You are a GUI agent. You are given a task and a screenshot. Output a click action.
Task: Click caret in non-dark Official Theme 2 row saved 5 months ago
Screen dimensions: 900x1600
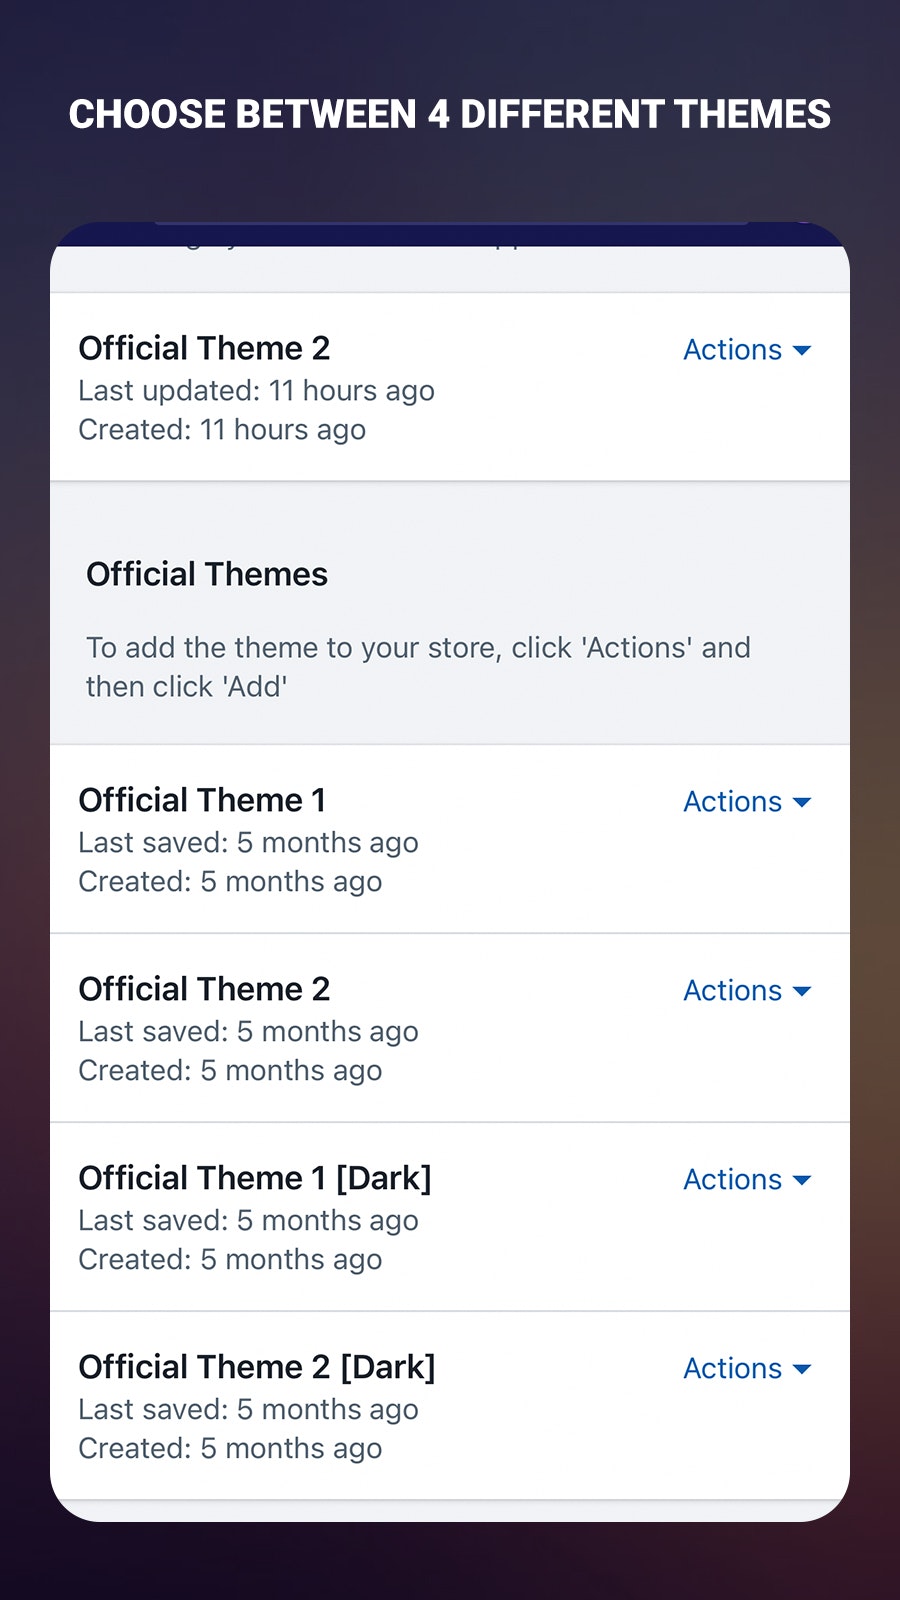click(x=802, y=992)
